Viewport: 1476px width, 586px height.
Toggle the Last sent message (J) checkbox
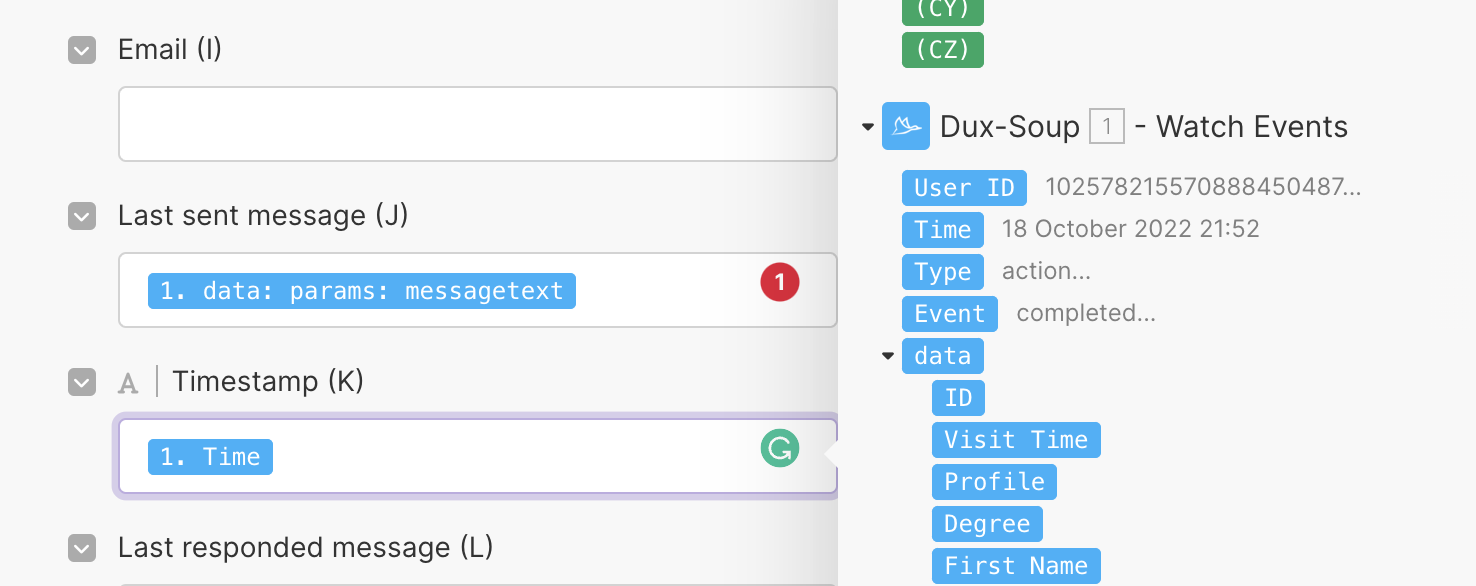[x=81, y=216]
